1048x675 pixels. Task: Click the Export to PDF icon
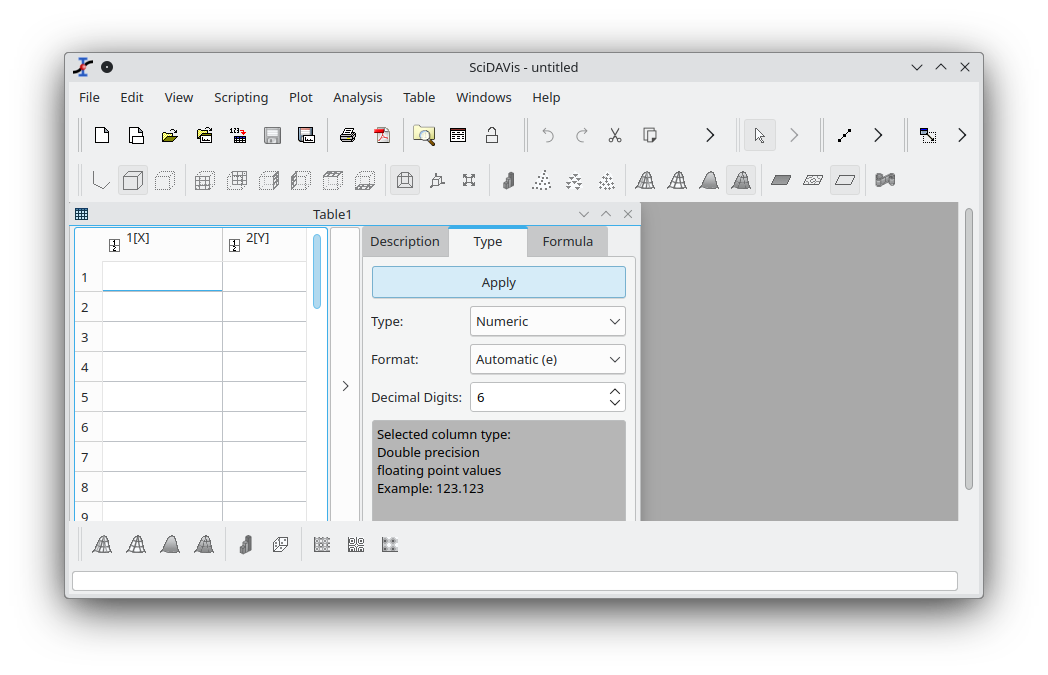point(382,136)
